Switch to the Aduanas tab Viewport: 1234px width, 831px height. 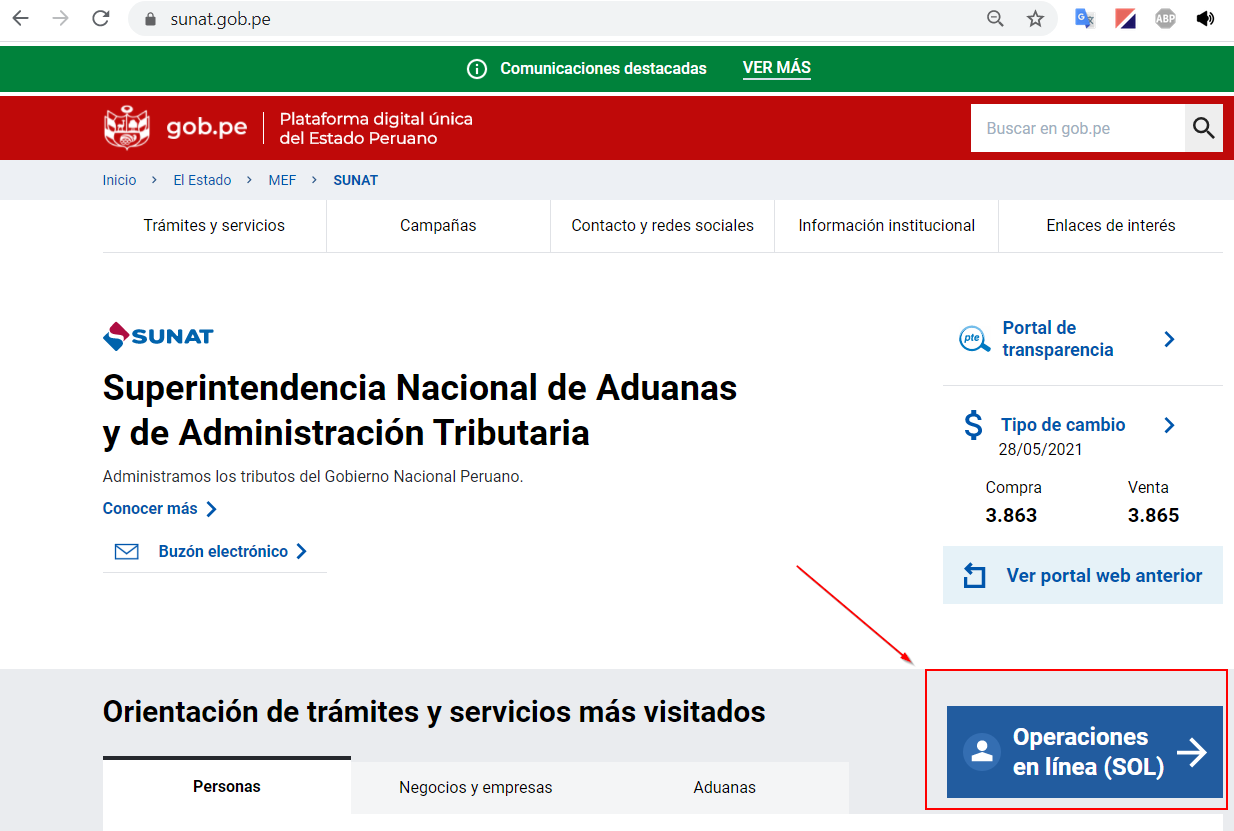click(725, 787)
